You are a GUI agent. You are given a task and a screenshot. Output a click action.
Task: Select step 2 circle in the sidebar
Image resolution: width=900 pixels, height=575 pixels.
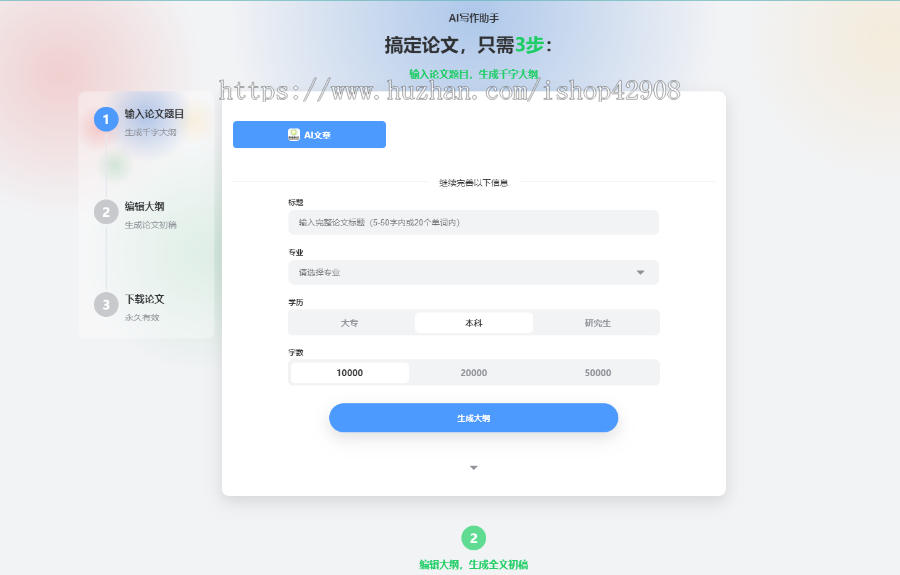106,212
